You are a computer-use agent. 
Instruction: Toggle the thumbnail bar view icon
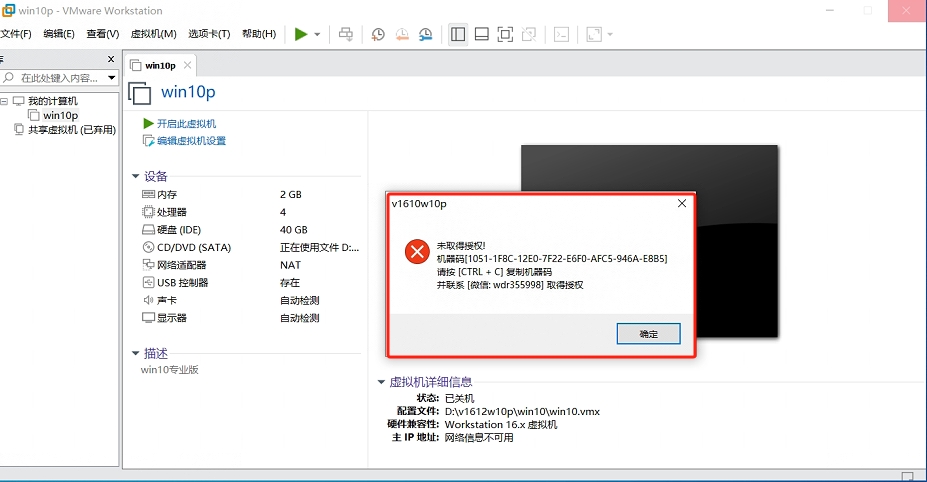coord(482,34)
